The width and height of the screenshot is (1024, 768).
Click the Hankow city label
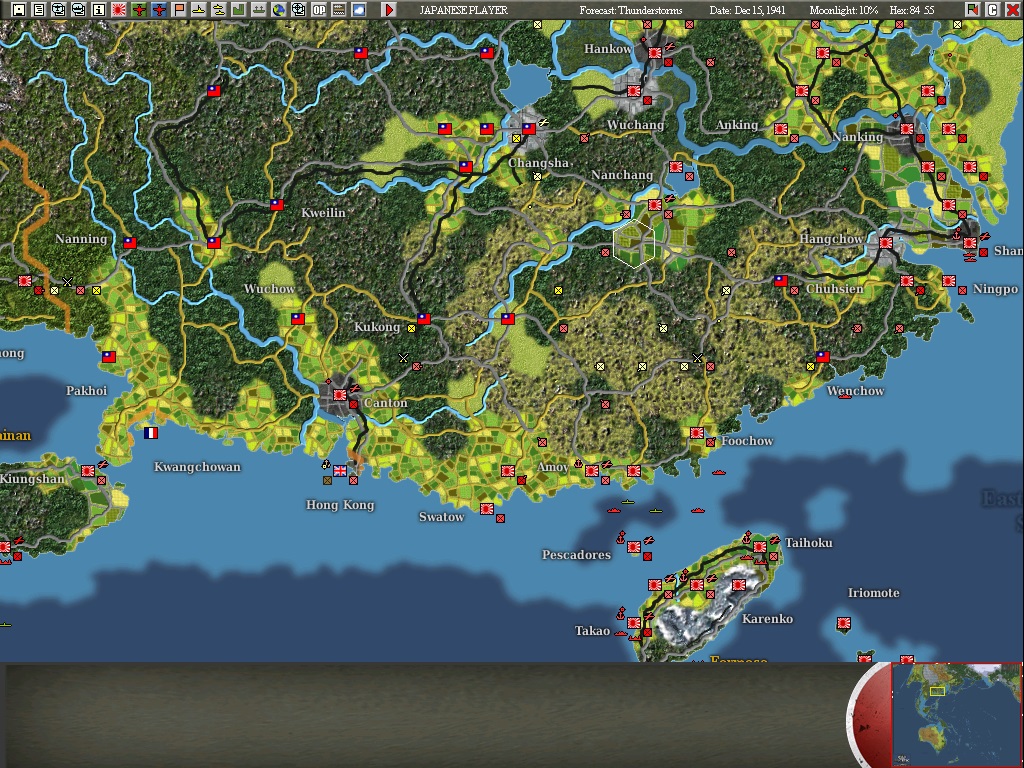coord(608,49)
